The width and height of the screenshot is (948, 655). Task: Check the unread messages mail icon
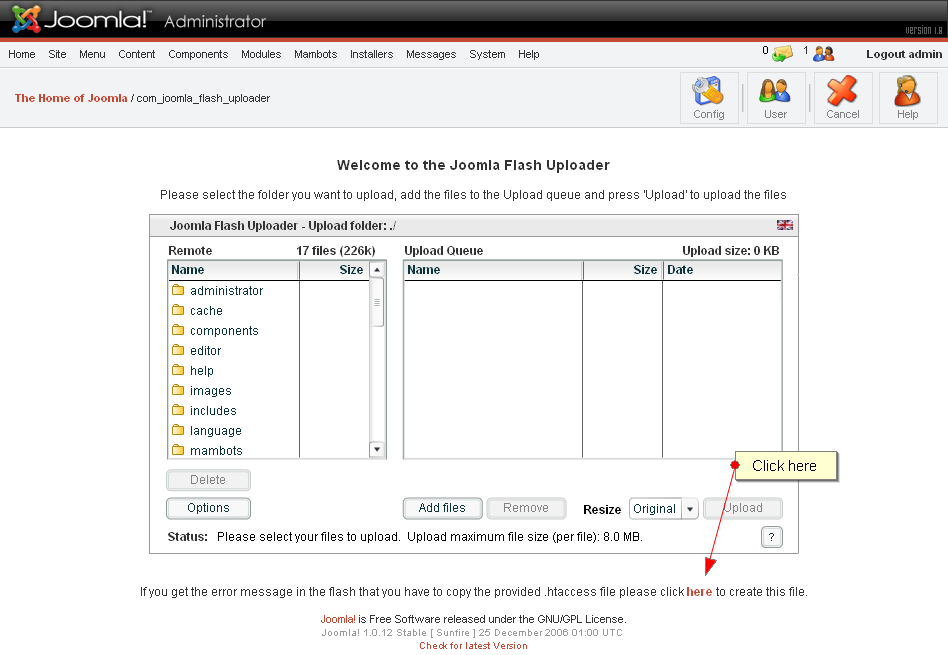782,54
